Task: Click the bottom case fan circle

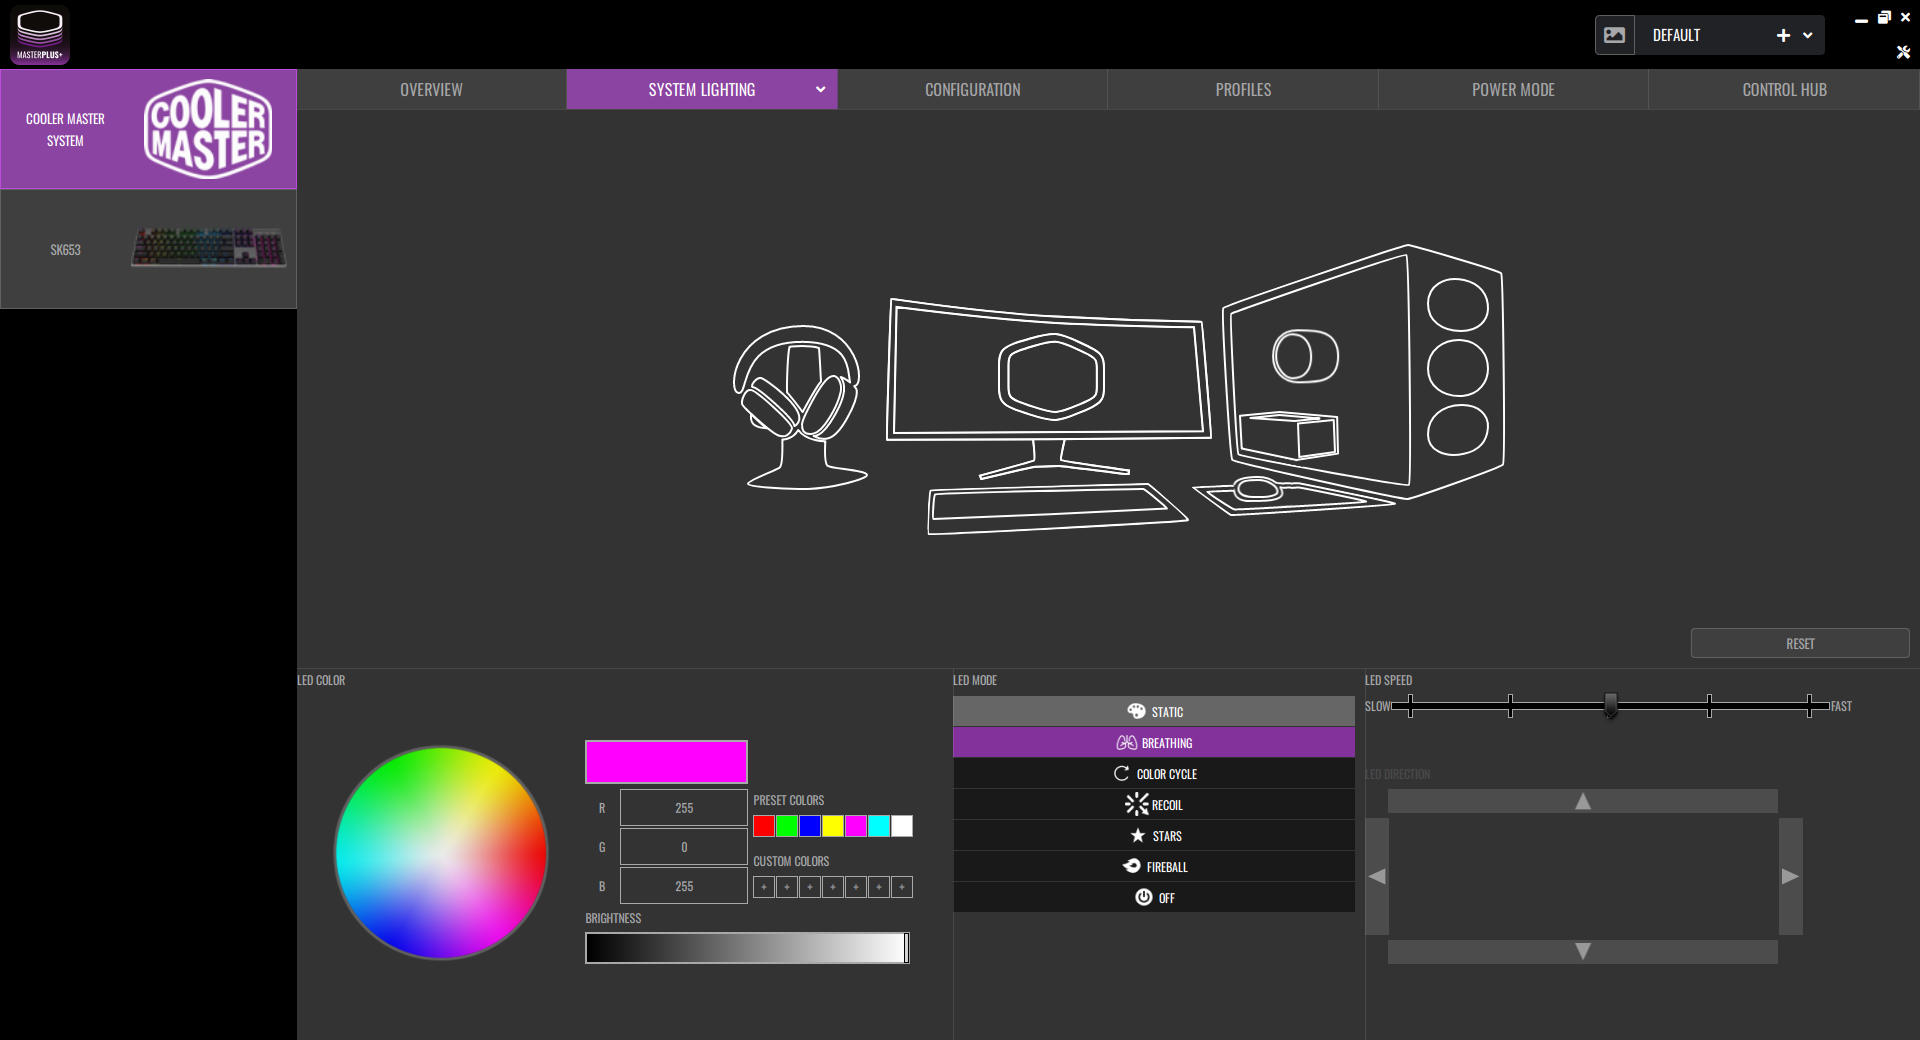Action: 1457,429
